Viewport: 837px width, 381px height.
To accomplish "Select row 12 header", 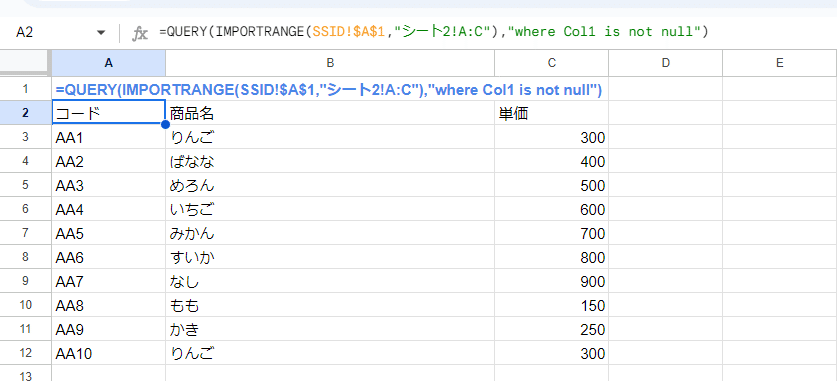I will (x=26, y=353).
